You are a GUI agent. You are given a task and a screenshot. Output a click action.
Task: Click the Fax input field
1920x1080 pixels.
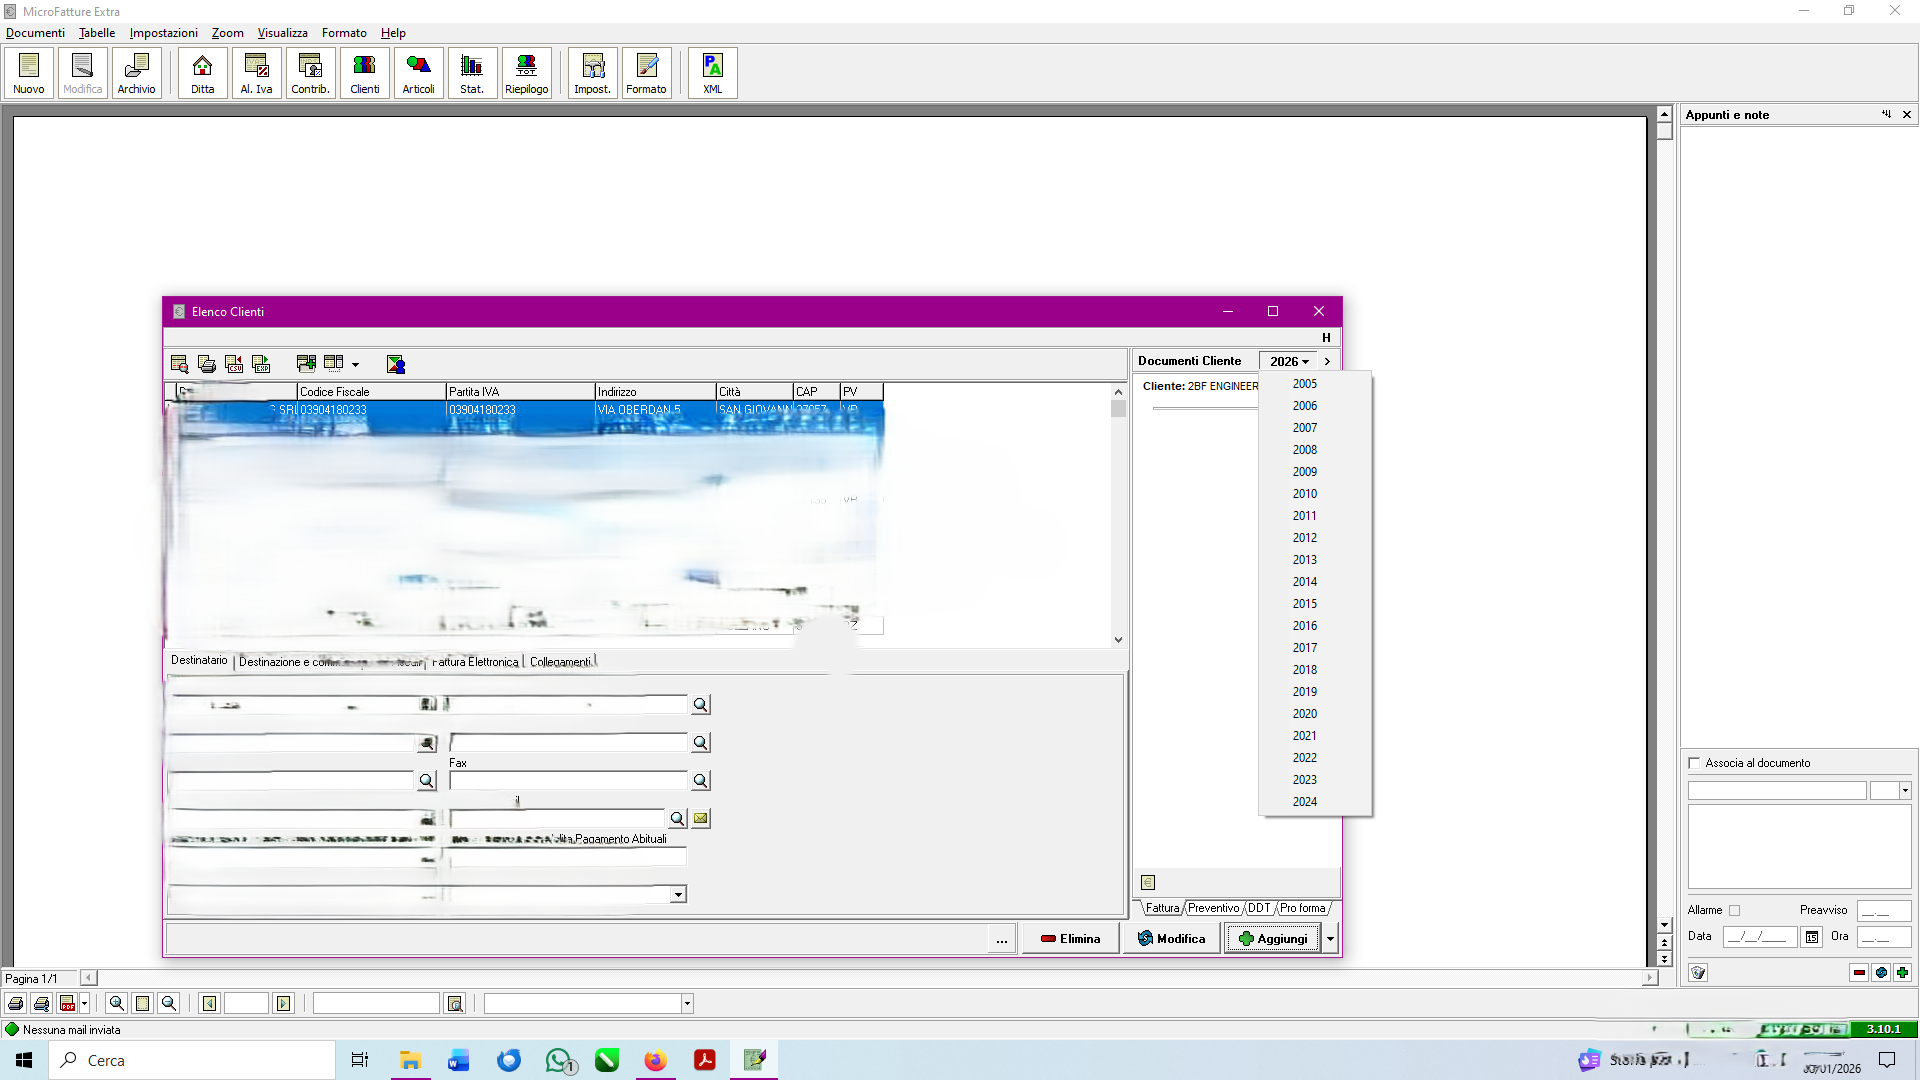tap(567, 781)
